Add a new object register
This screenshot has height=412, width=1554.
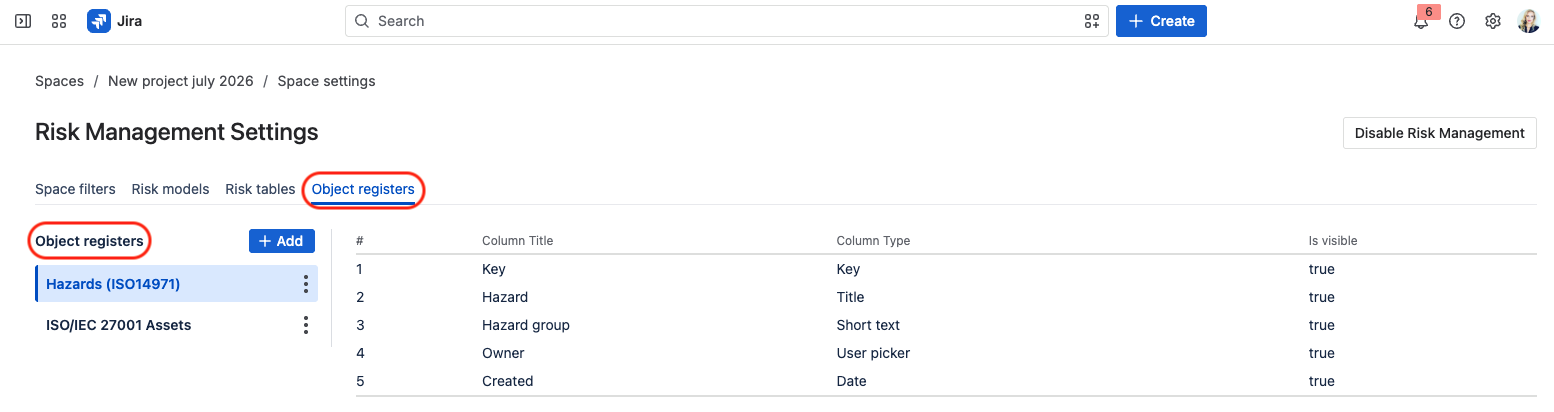click(x=282, y=241)
